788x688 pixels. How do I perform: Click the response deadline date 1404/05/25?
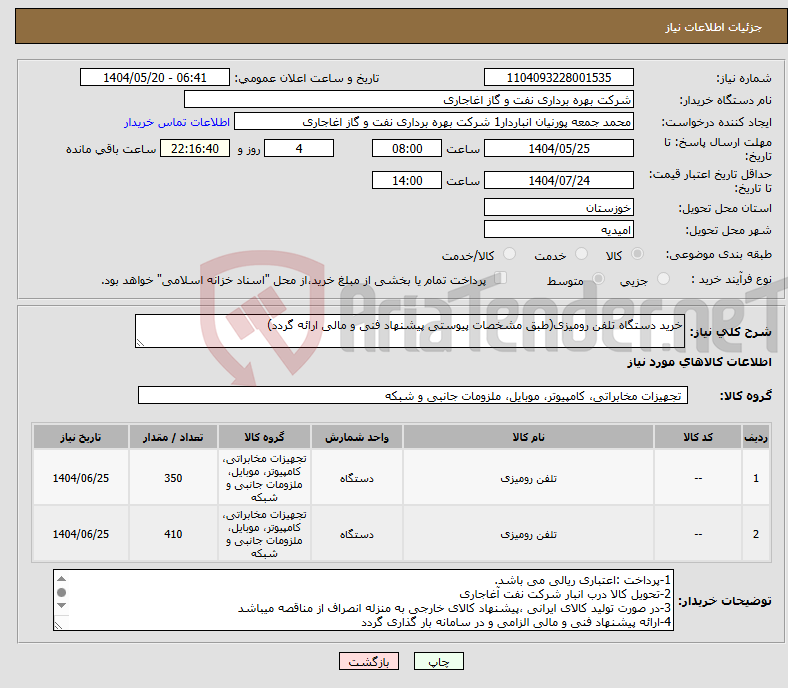click(x=558, y=148)
